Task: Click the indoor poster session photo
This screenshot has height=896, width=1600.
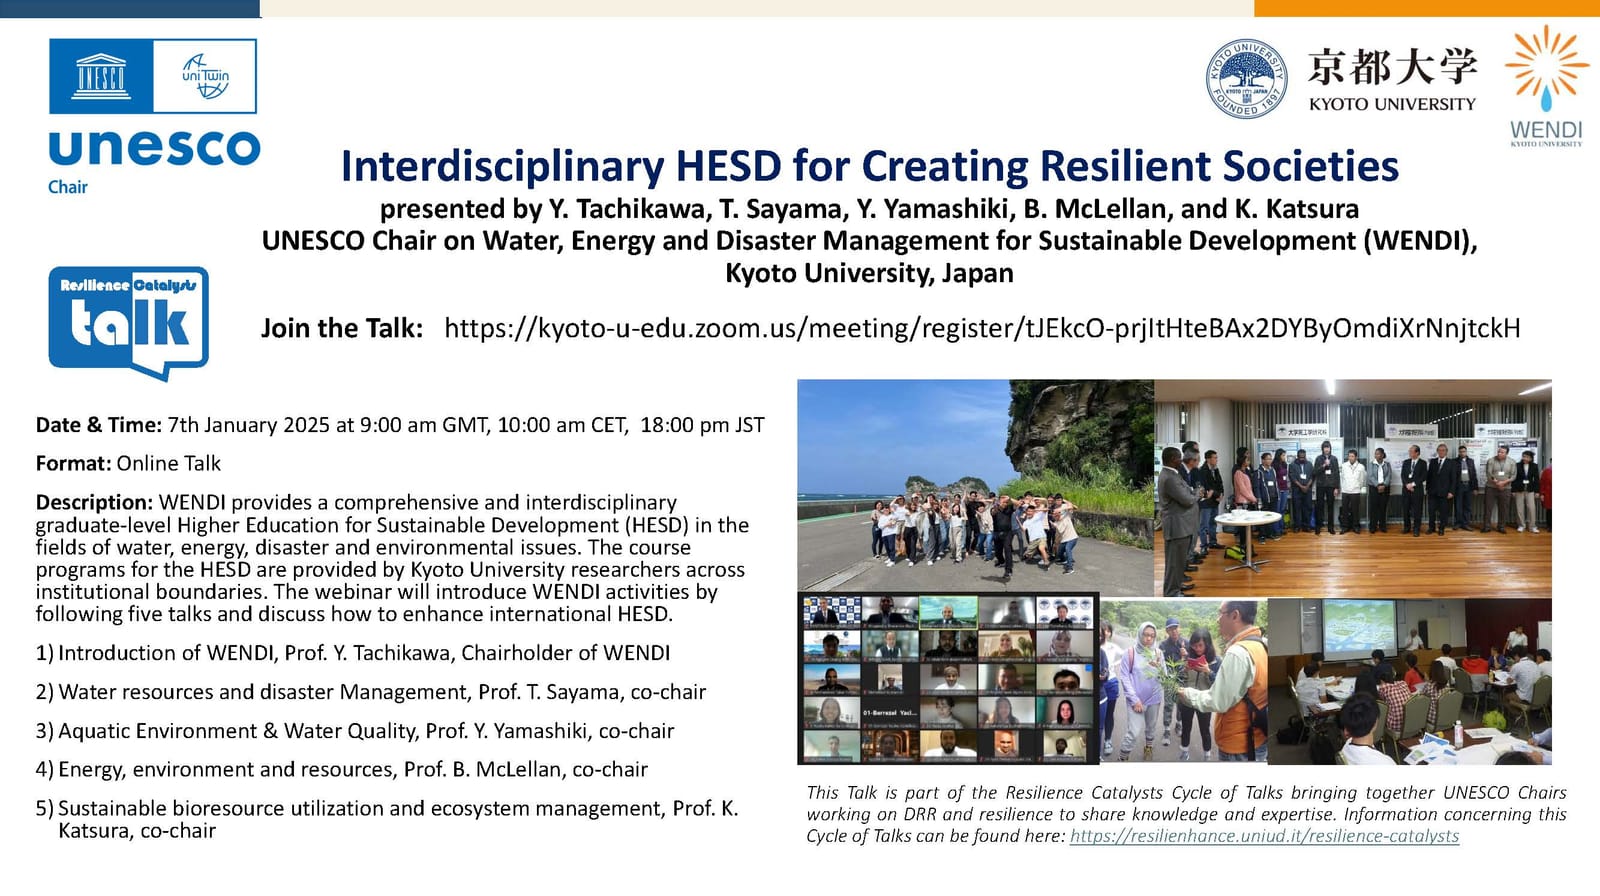Action: click(1353, 488)
